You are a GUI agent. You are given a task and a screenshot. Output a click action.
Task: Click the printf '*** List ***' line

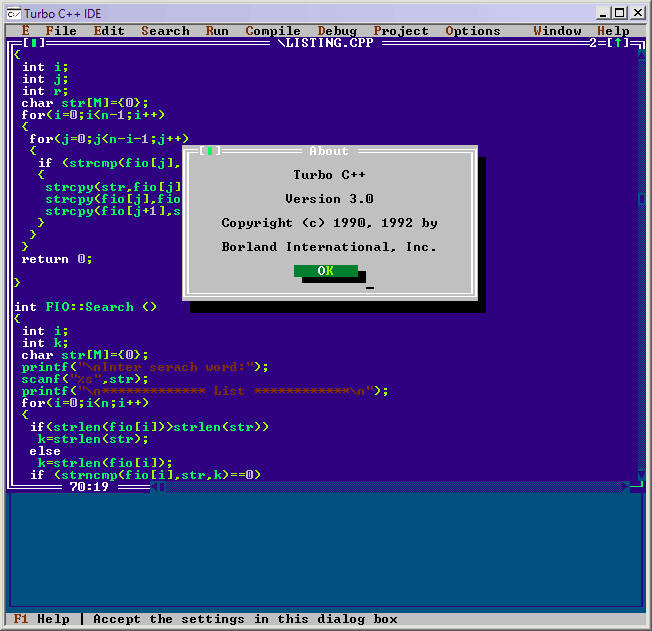205,391
